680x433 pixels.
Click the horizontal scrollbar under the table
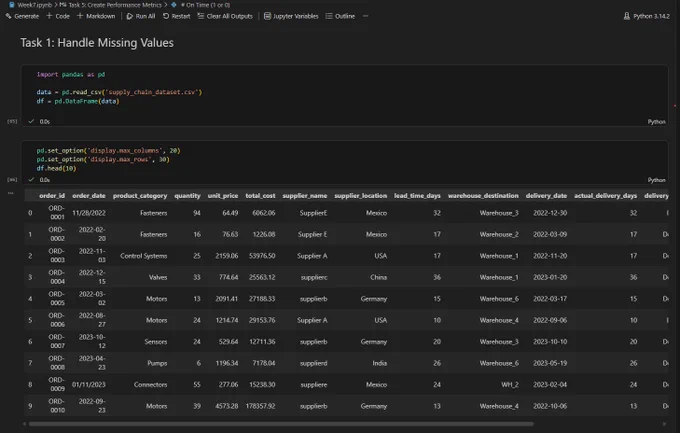(281, 424)
